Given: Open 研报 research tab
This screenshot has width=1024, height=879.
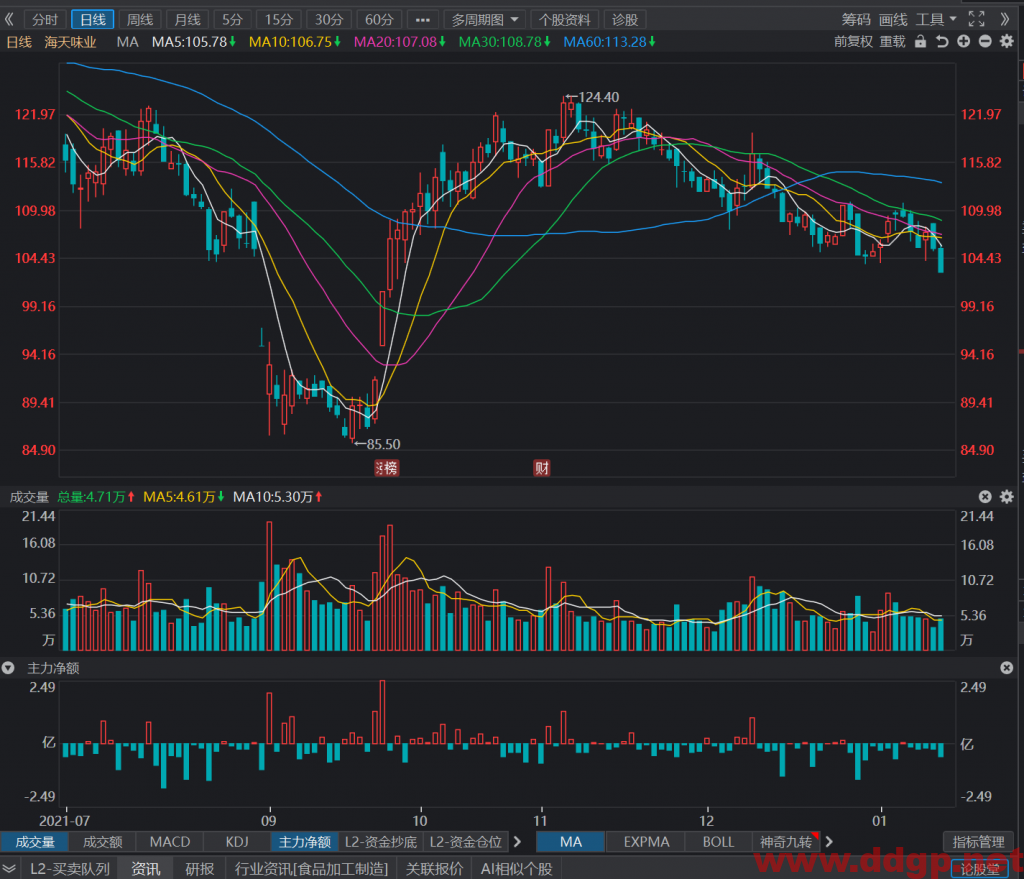Looking at the screenshot, I should point(199,869).
